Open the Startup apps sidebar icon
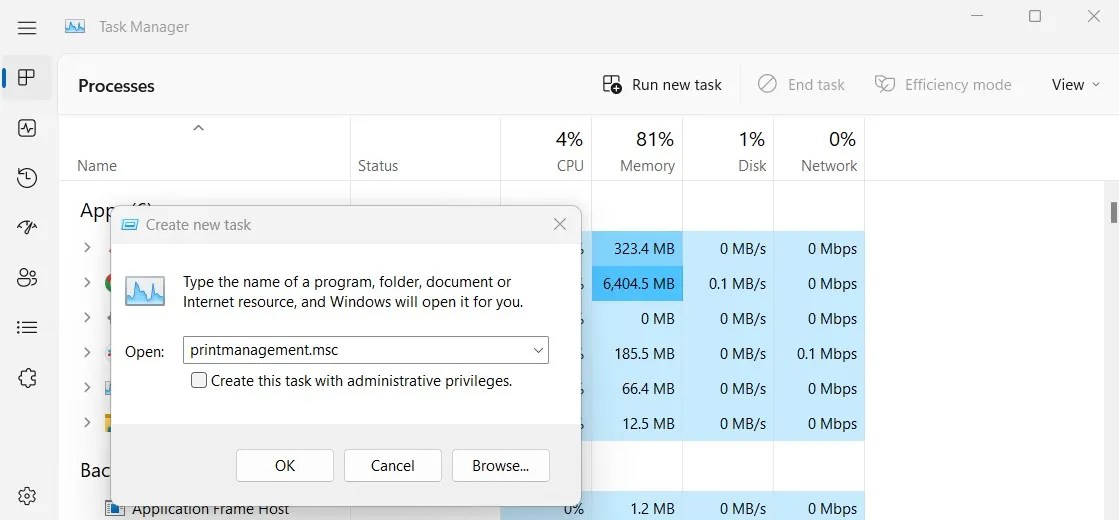Viewport: 1119px width, 520px height. (x=27, y=228)
